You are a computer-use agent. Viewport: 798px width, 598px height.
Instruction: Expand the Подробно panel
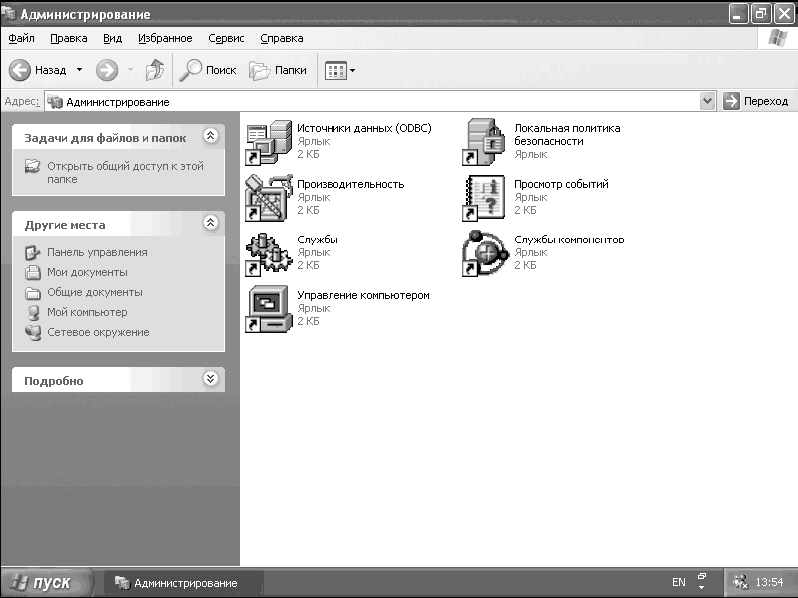click(211, 379)
